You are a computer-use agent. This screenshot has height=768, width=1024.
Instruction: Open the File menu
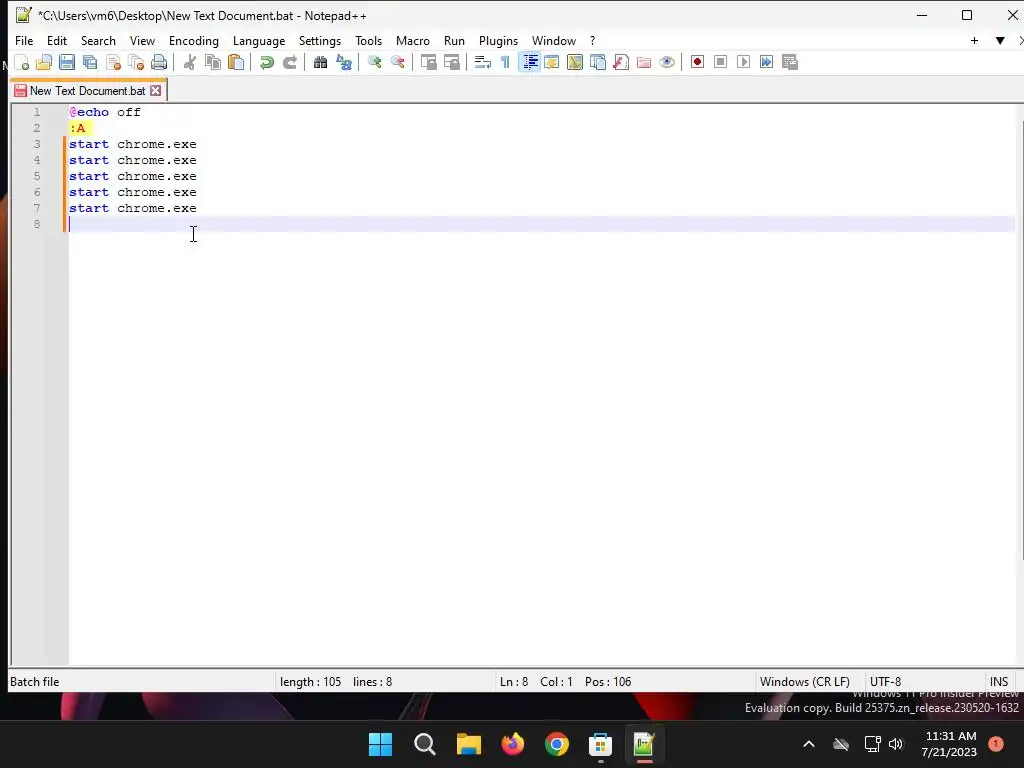[24, 40]
